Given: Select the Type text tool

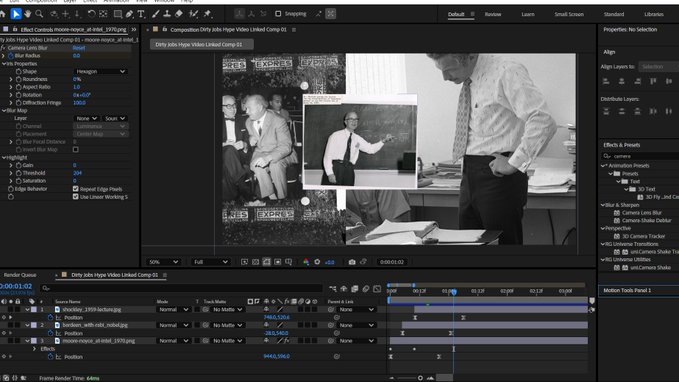Looking at the screenshot, I should [x=141, y=14].
